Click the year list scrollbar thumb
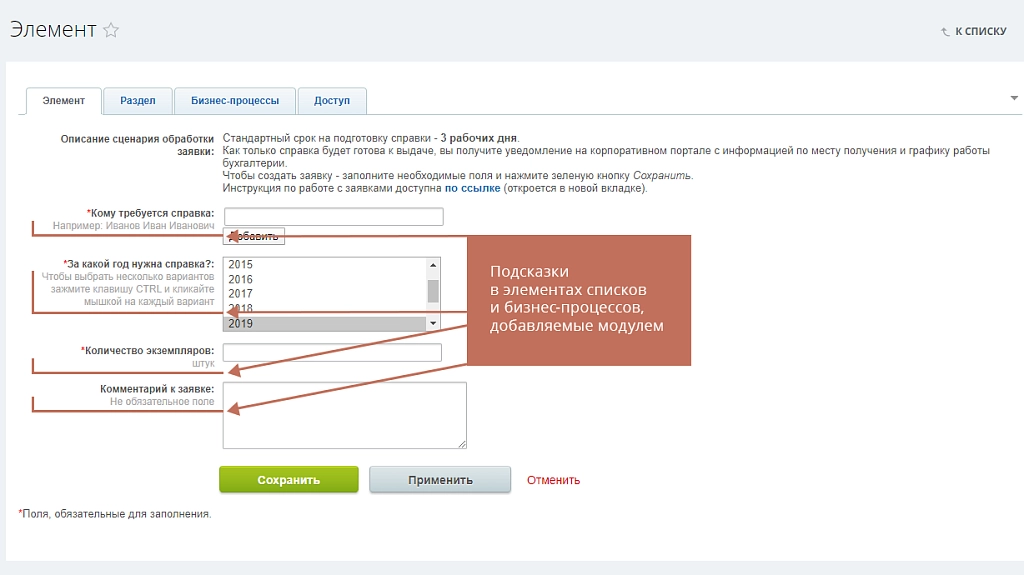 432,291
